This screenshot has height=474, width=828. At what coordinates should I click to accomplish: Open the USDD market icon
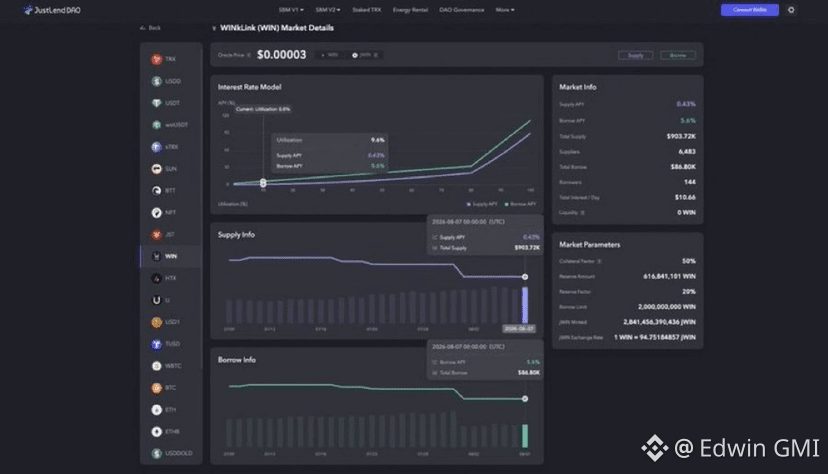[156, 81]
